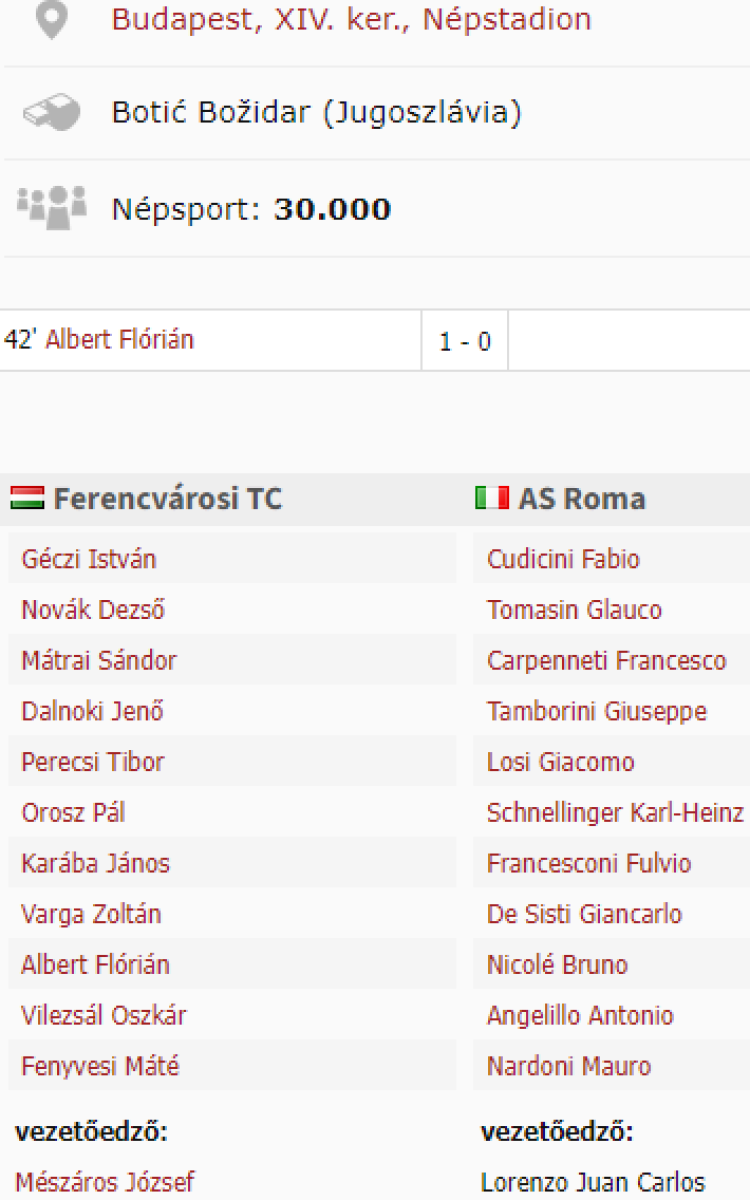Open Cudicini Fabio player page
This screenshot has height=1200, width=750.
[x=563, y=559]
